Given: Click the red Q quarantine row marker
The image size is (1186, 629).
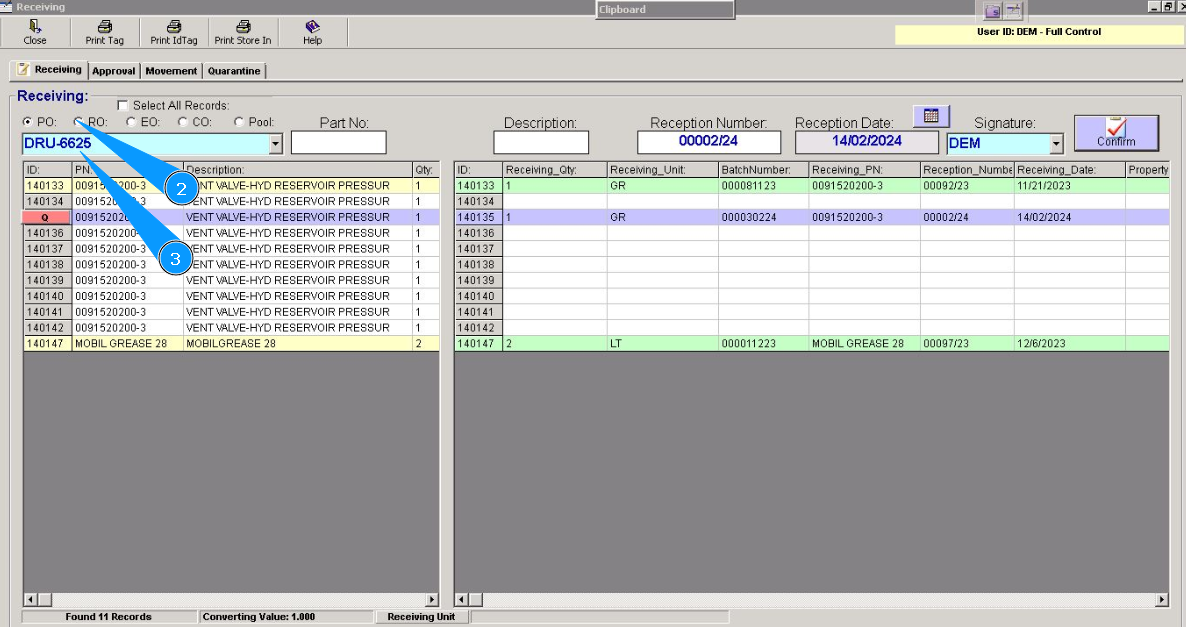Looking at the screenshot, I should (x=46, y=218).
